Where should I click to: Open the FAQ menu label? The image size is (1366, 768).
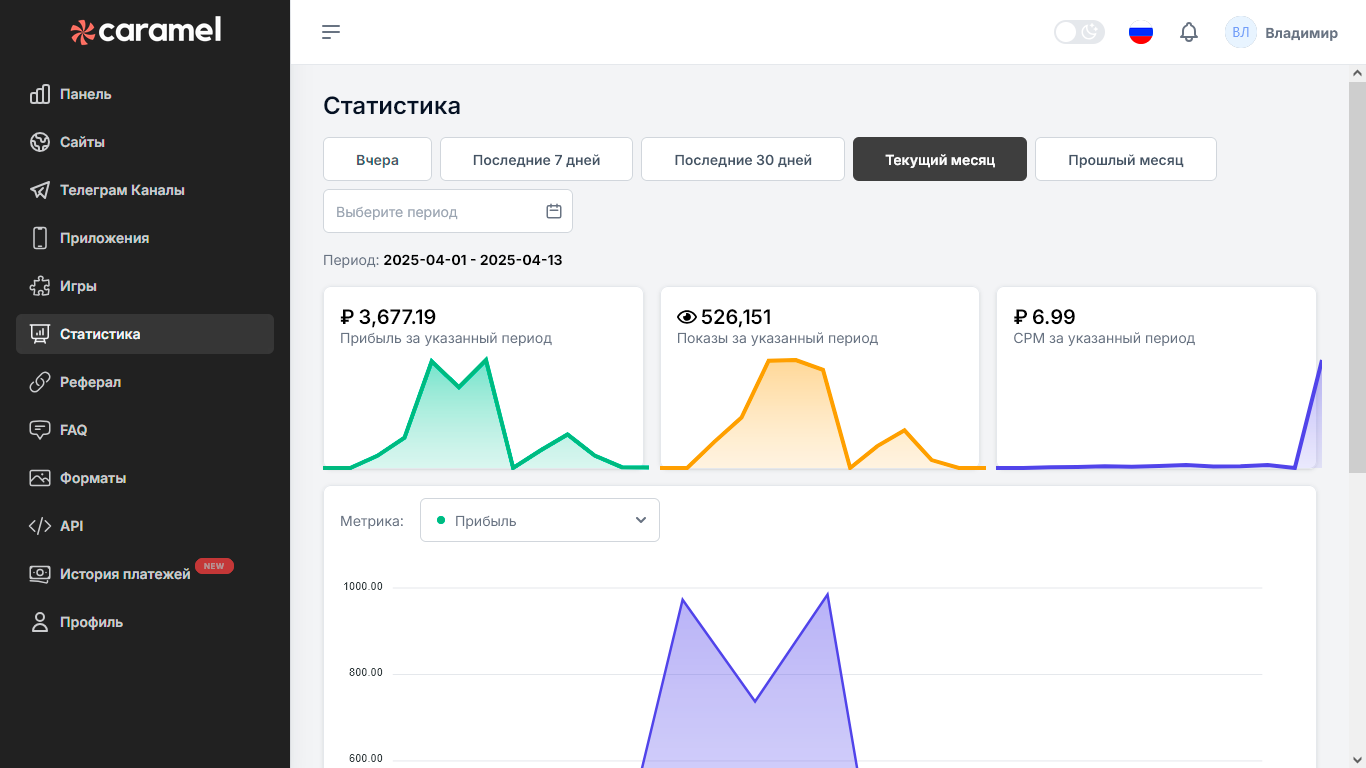[x=74, y=430]
